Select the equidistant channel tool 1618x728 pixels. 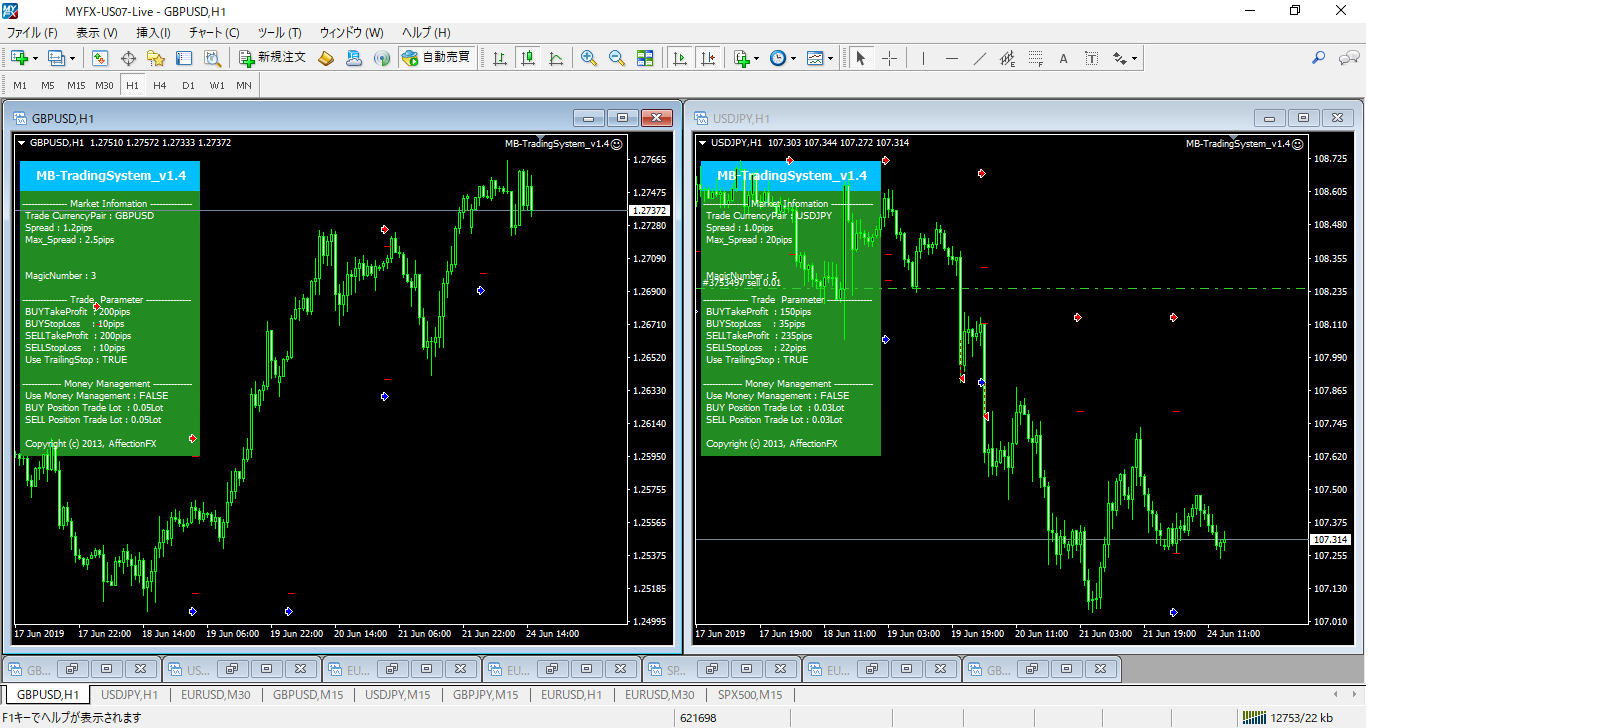point(1007,58)
